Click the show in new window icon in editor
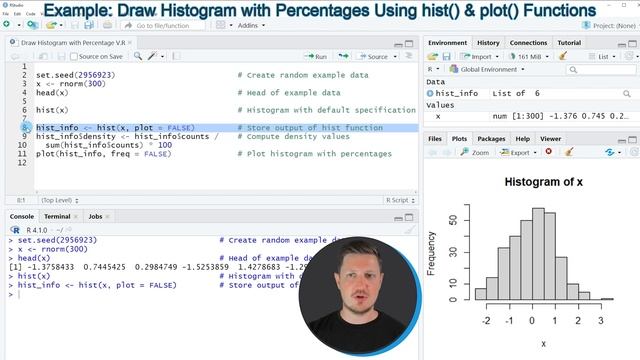Image resolution: width=640 pixels, height=360 pixels. 43,56
